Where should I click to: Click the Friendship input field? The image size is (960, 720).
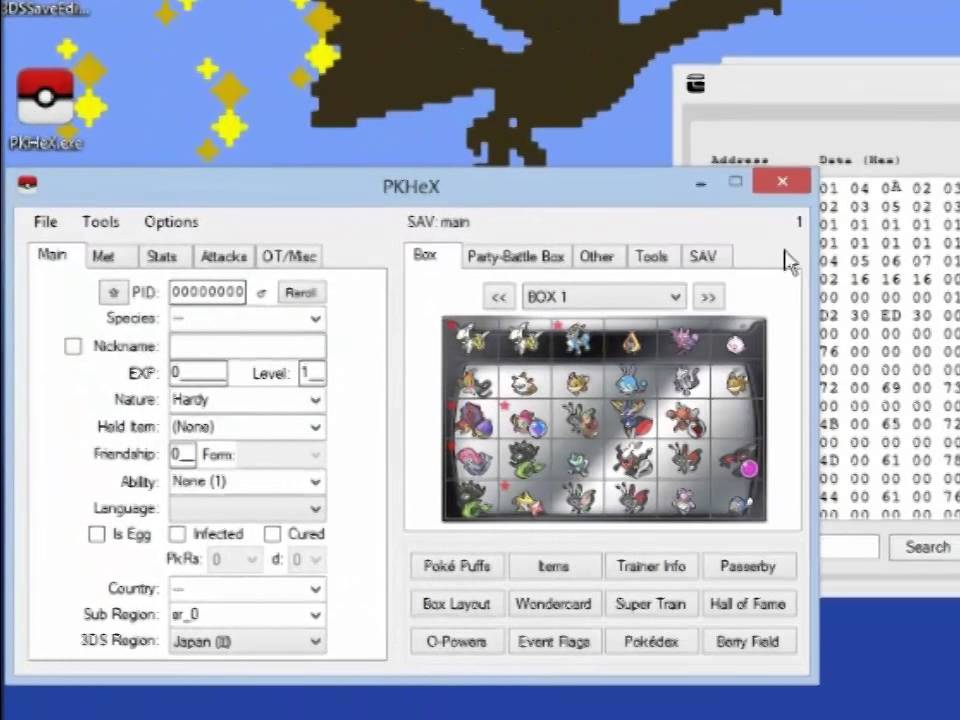coord(182,454)
